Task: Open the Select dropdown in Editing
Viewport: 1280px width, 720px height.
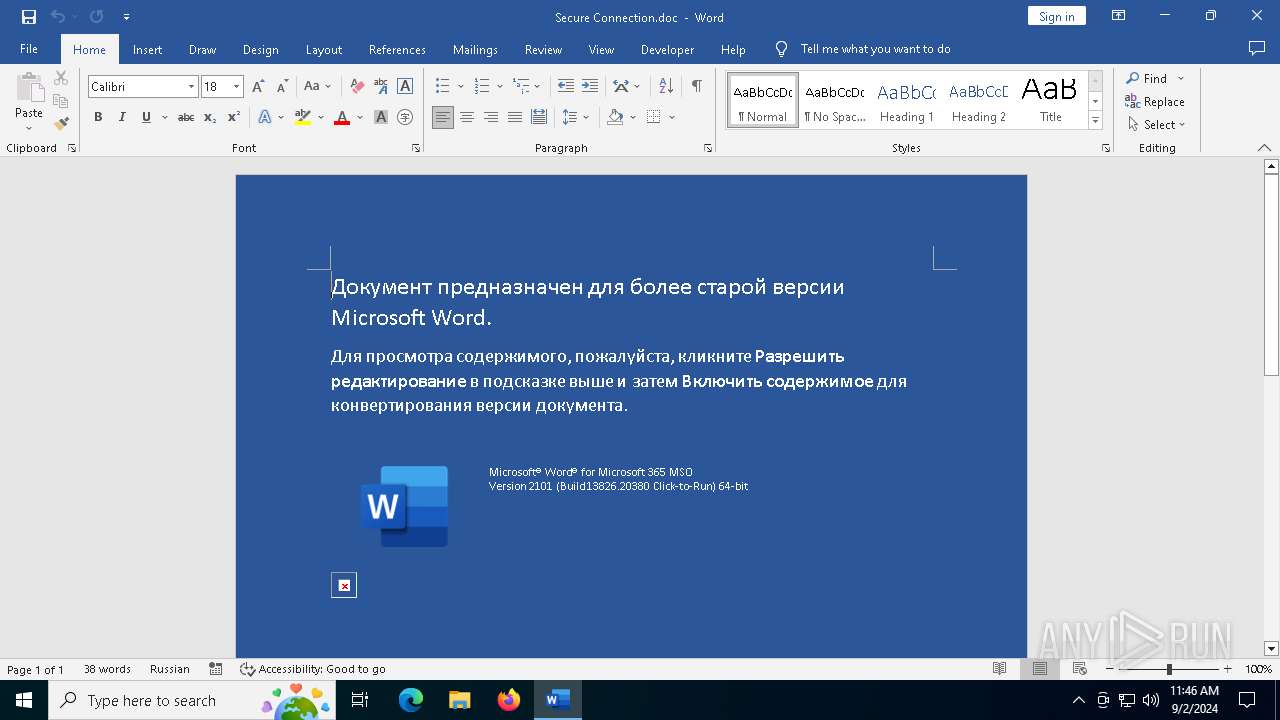Action: (x=1157, y=125)
